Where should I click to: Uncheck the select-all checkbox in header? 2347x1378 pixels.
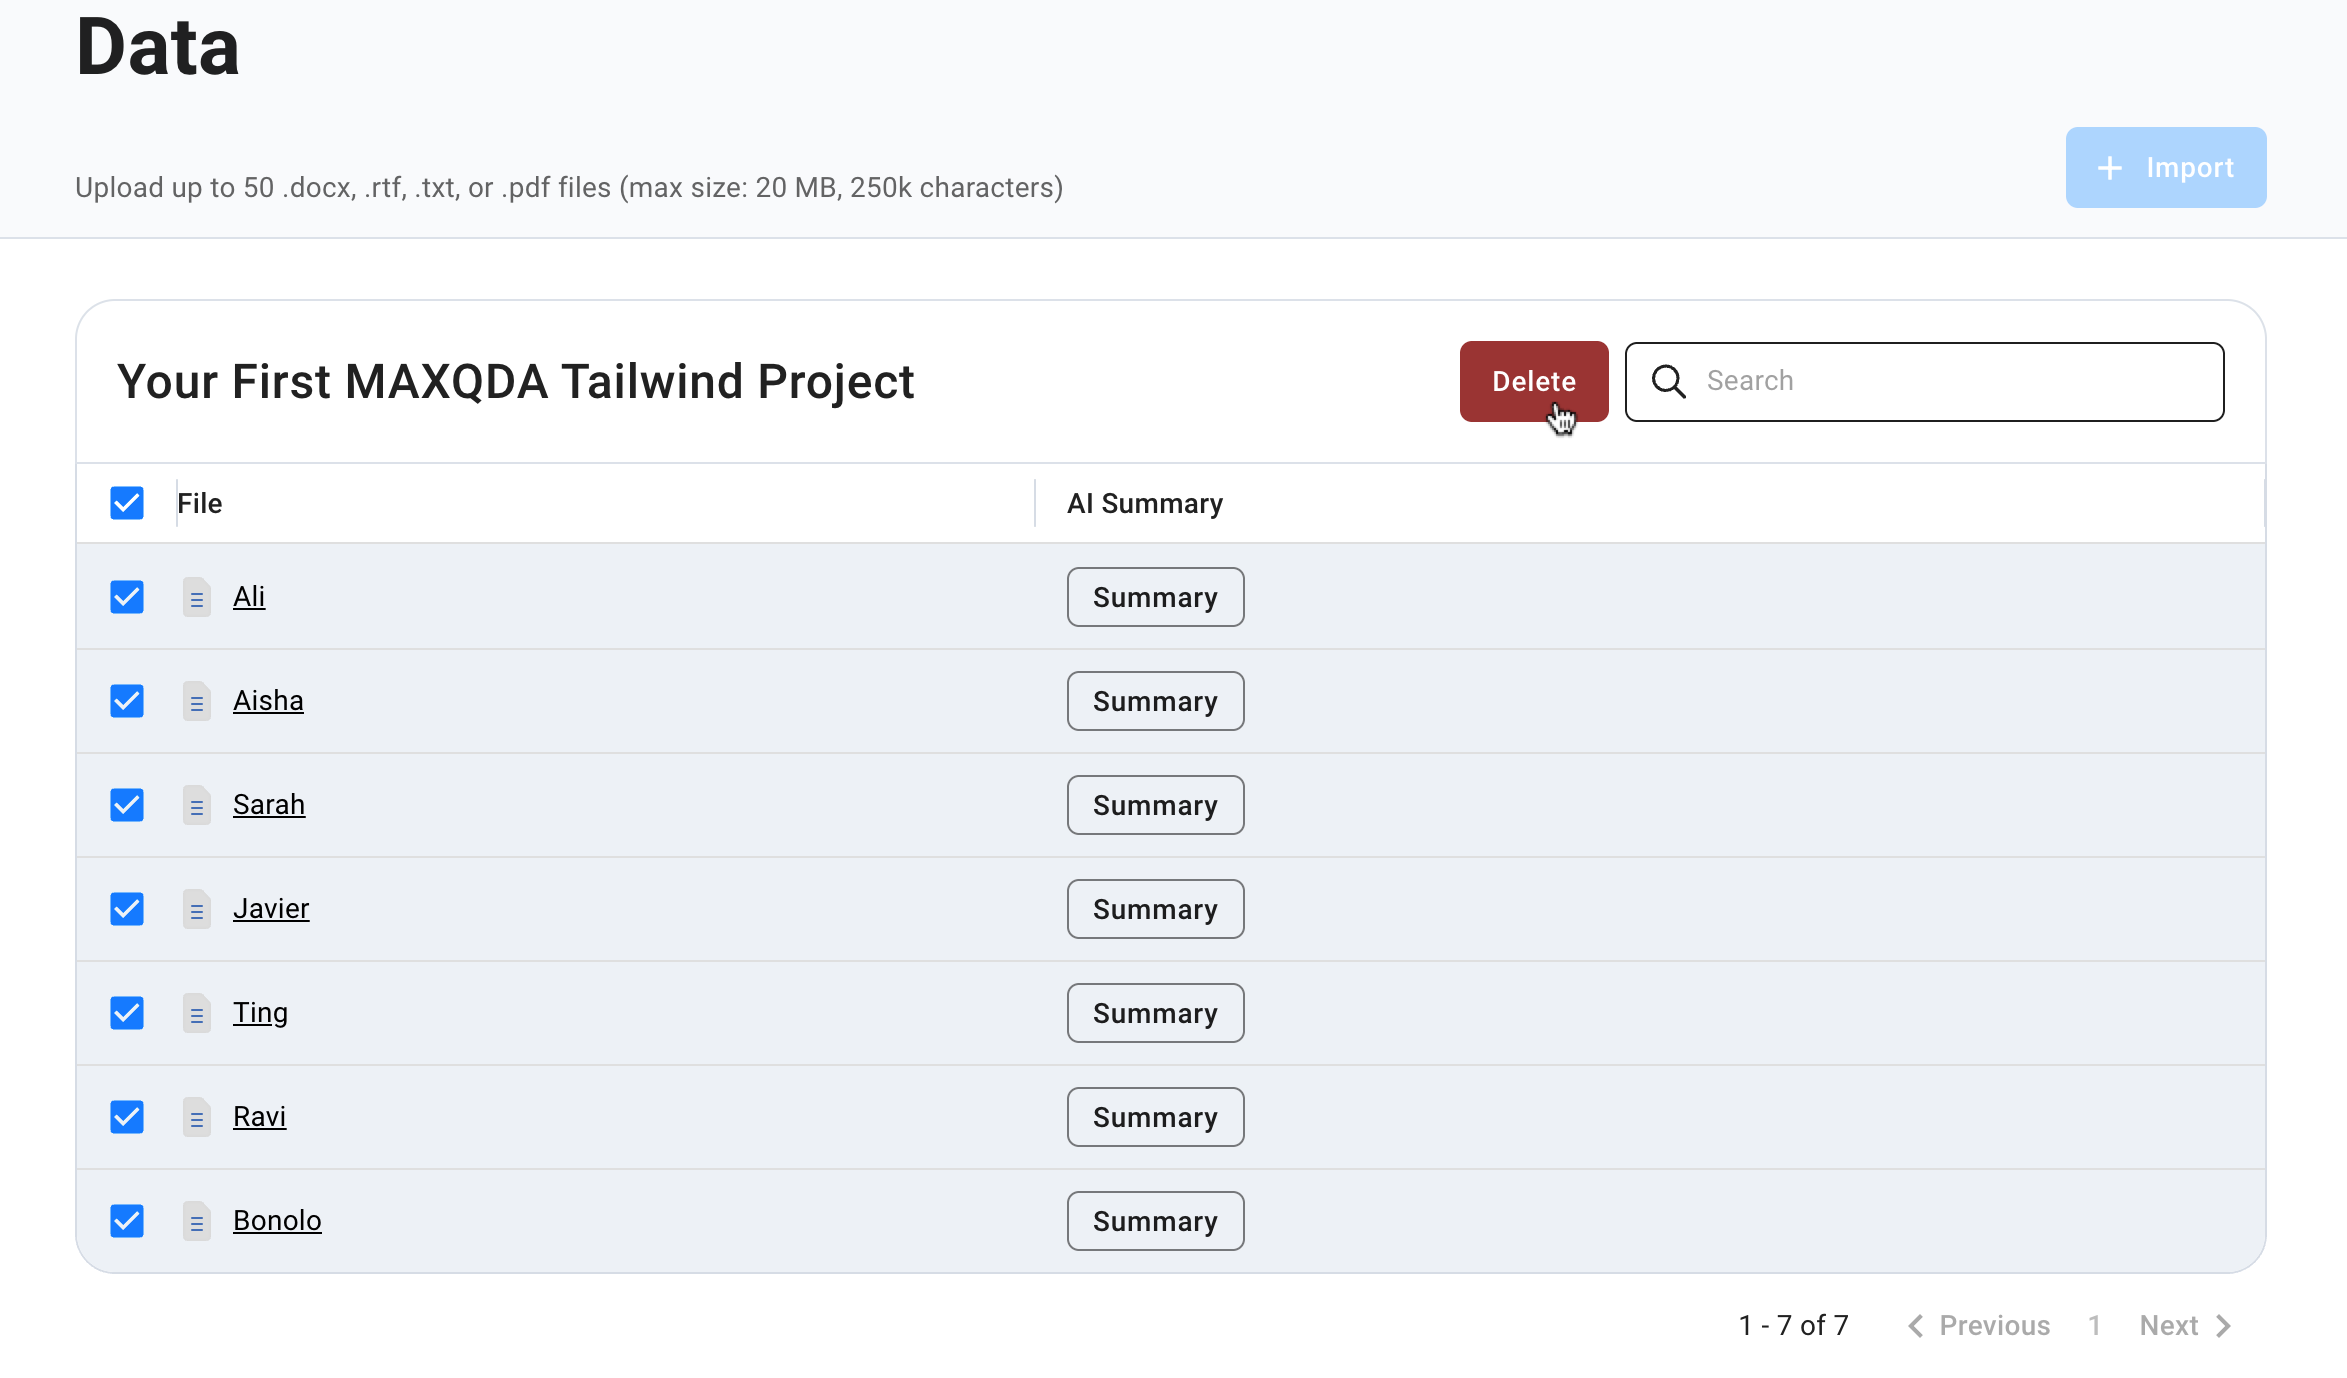(126, 503)
